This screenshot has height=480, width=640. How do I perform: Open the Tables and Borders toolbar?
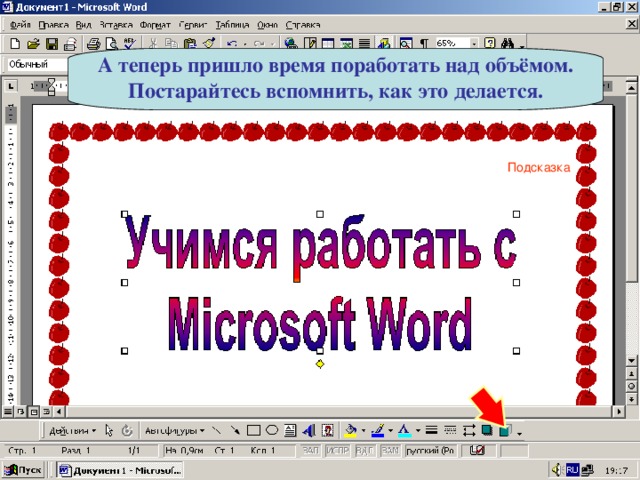coord(309,43)
